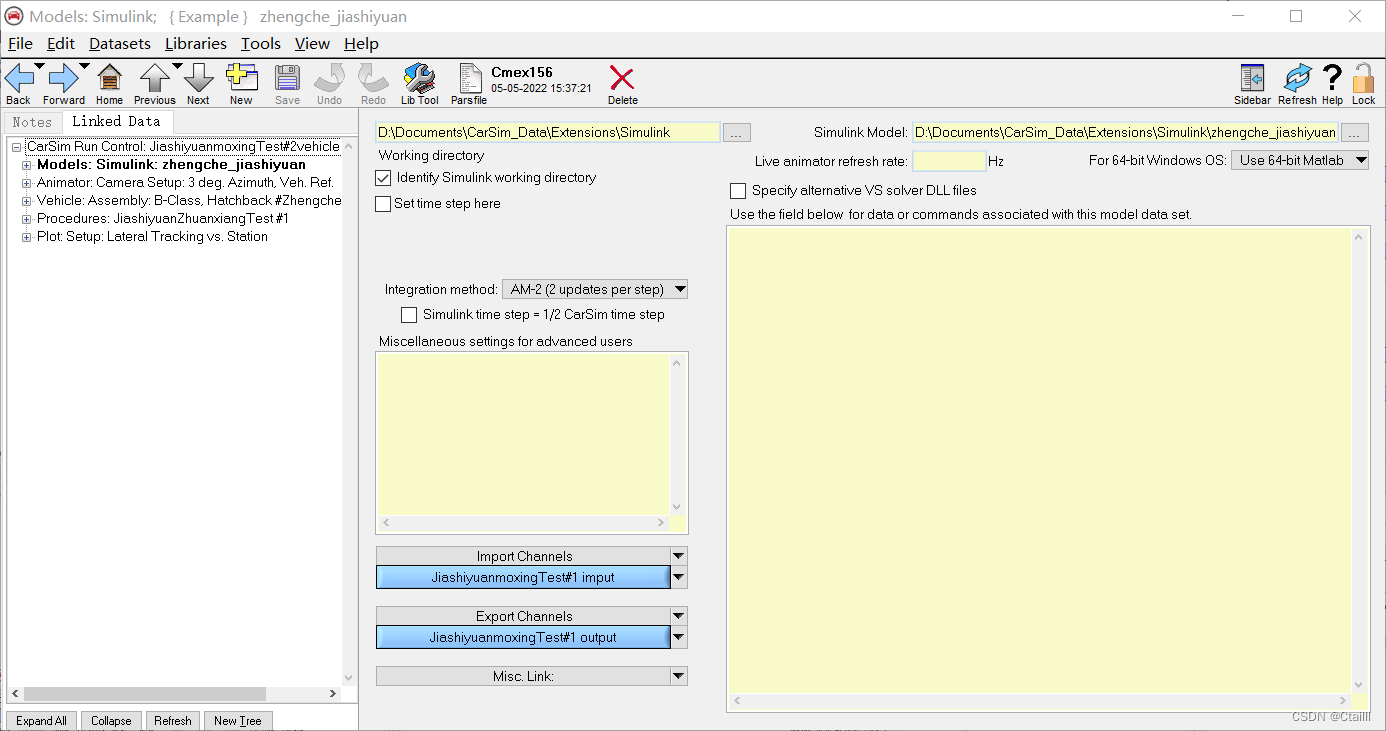Open the Tools menu

point(261,44)
